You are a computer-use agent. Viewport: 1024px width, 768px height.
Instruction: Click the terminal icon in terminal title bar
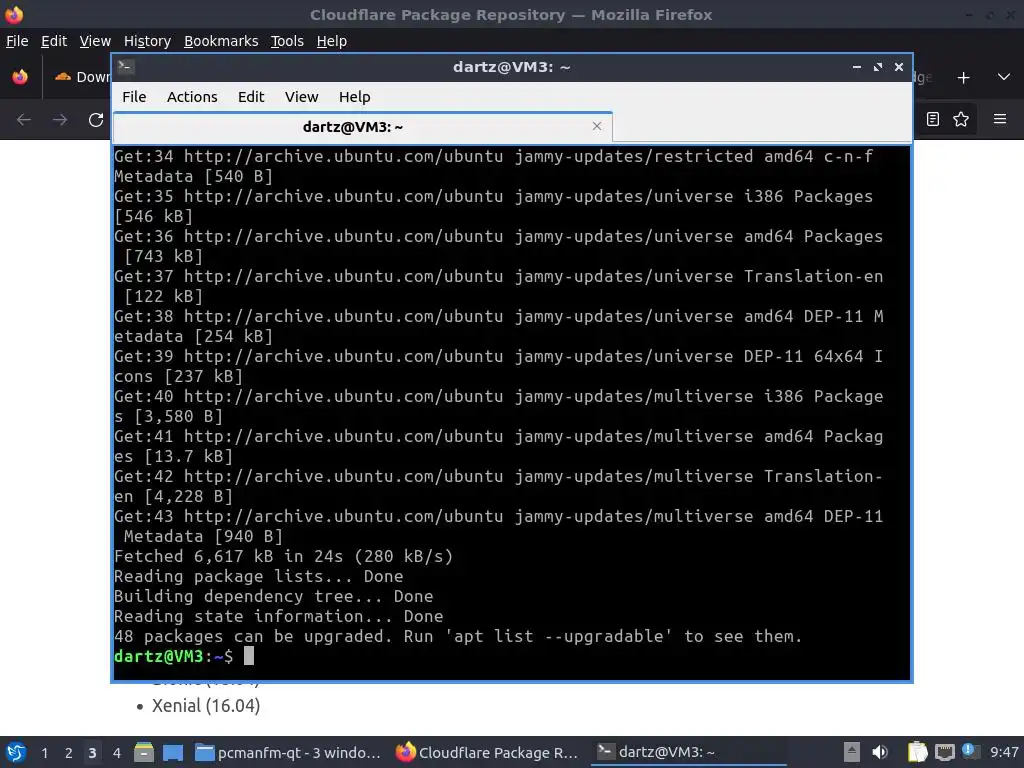coord(126,67)
